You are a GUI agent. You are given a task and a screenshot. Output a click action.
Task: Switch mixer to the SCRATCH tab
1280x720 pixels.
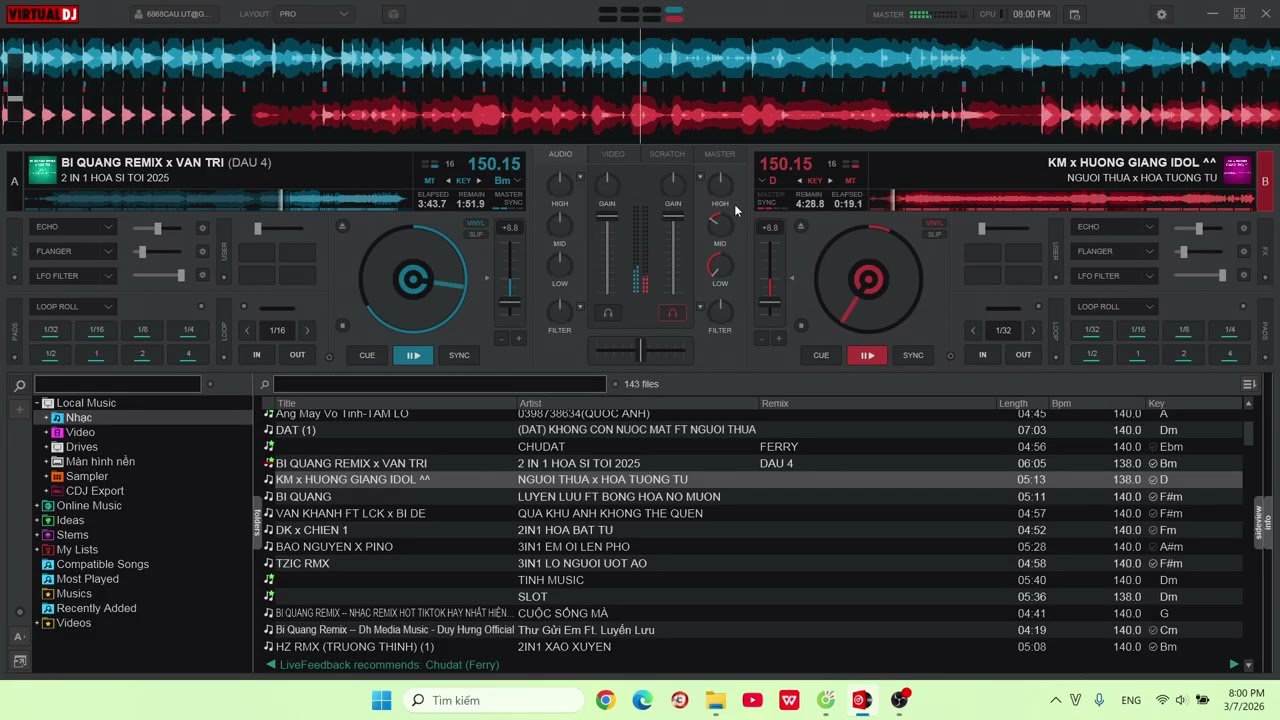click(667, 154)
